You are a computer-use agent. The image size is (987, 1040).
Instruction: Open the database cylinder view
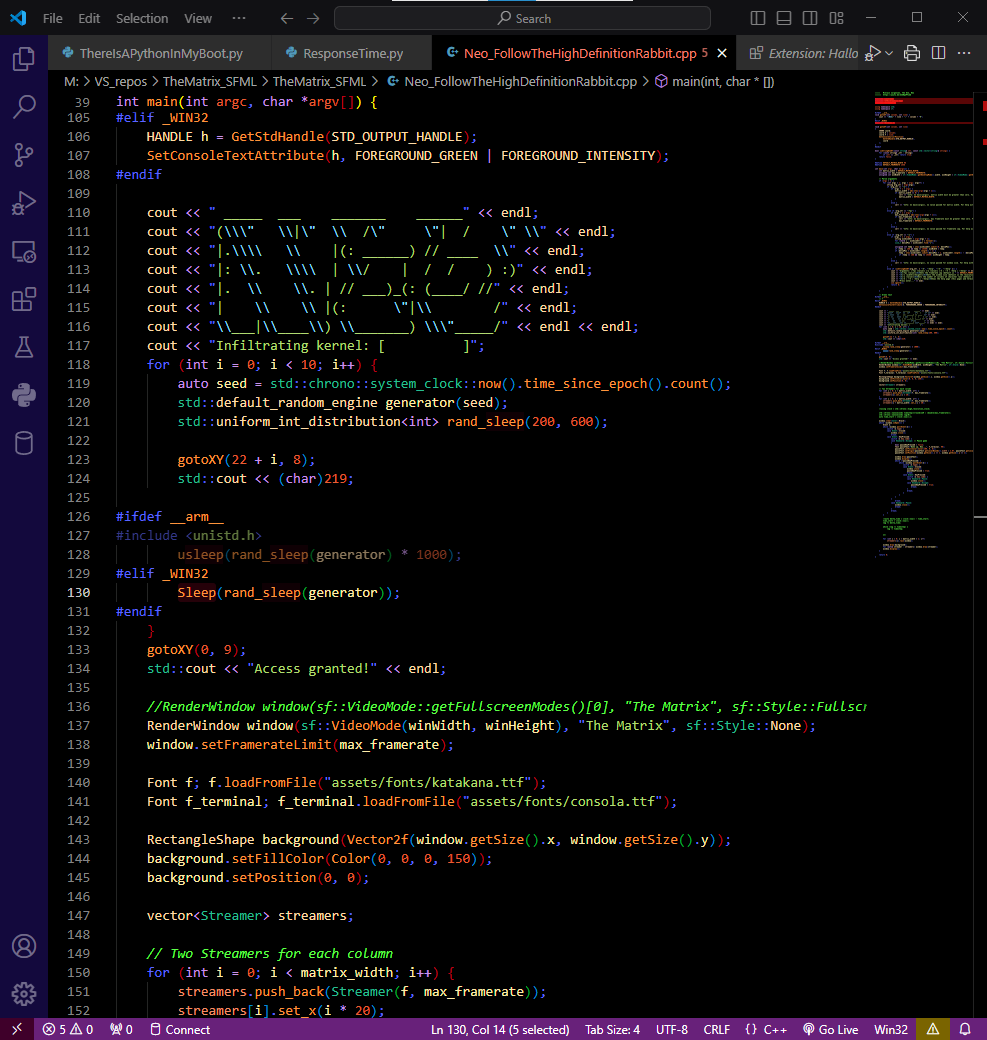tap(24, 443)
